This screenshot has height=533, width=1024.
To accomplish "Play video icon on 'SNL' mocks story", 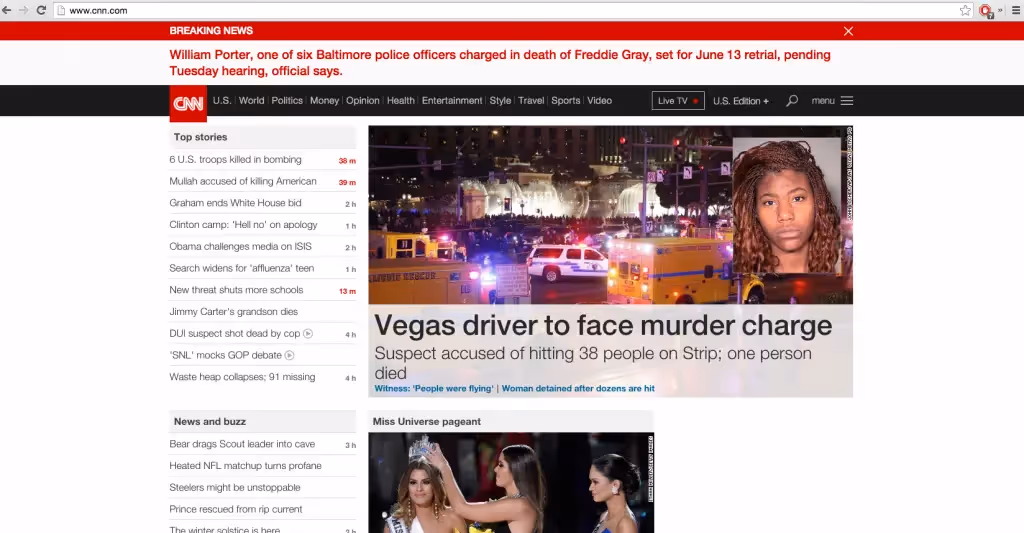I will point(289,355).
